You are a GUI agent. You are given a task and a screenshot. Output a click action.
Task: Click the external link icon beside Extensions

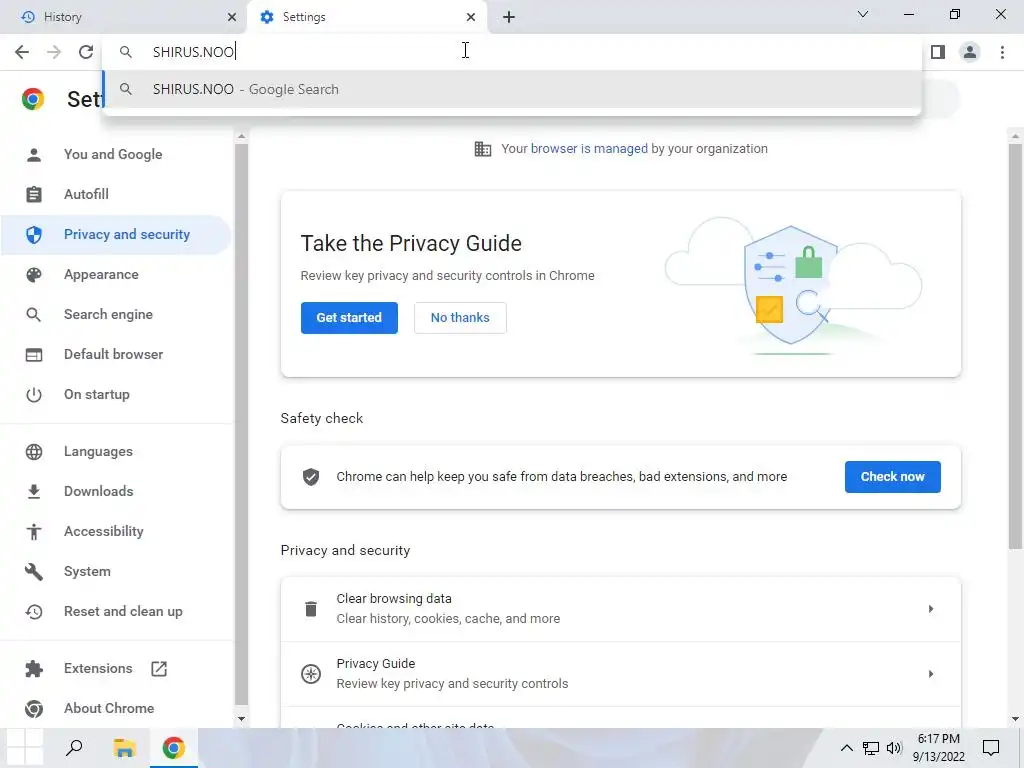coord(159,669)
